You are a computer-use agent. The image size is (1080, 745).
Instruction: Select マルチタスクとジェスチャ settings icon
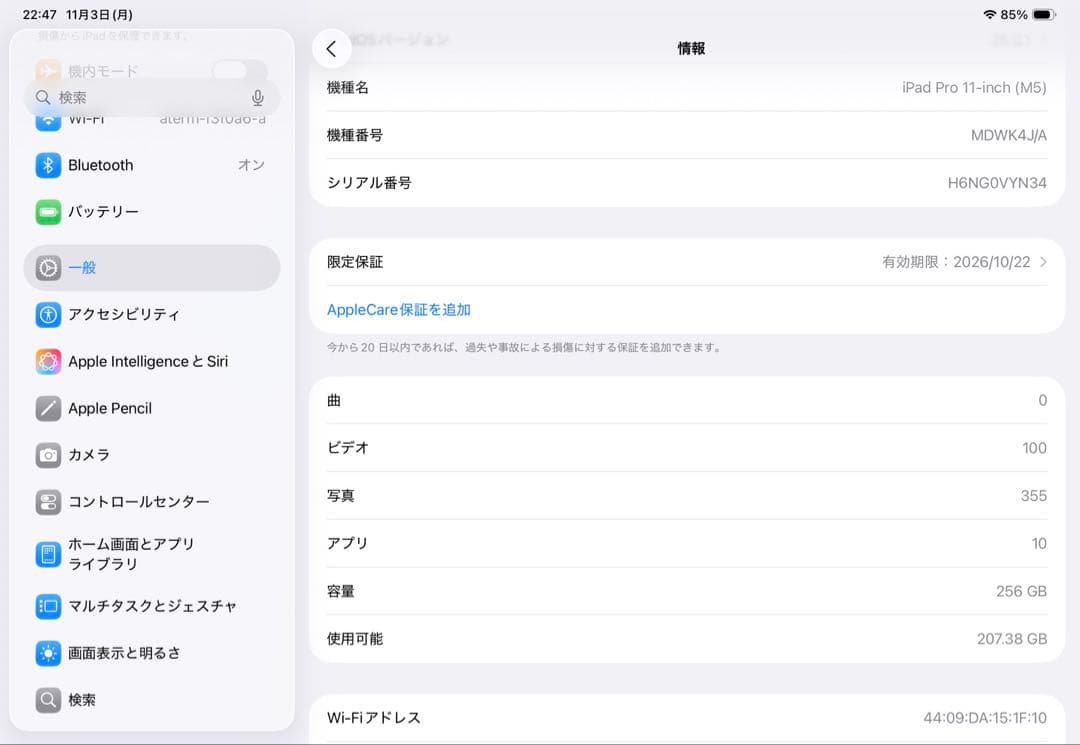pos(48,606)
